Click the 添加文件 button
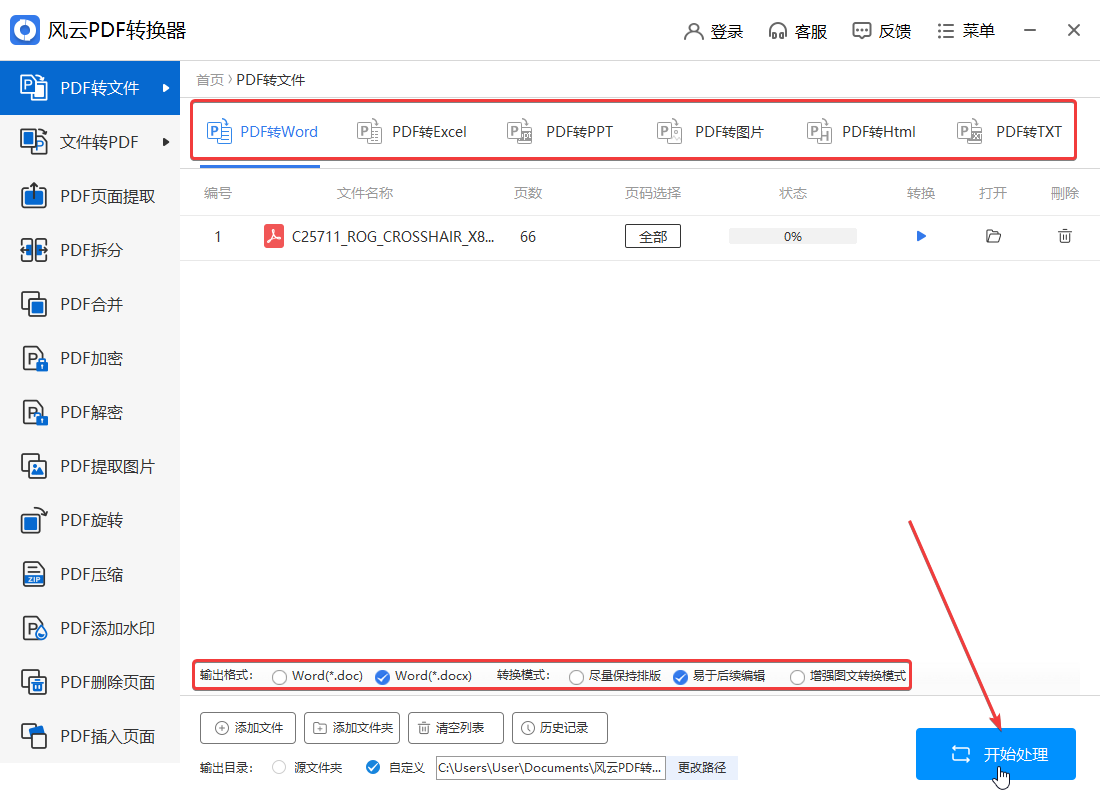 pyautogui.click(x=248, y=728)
